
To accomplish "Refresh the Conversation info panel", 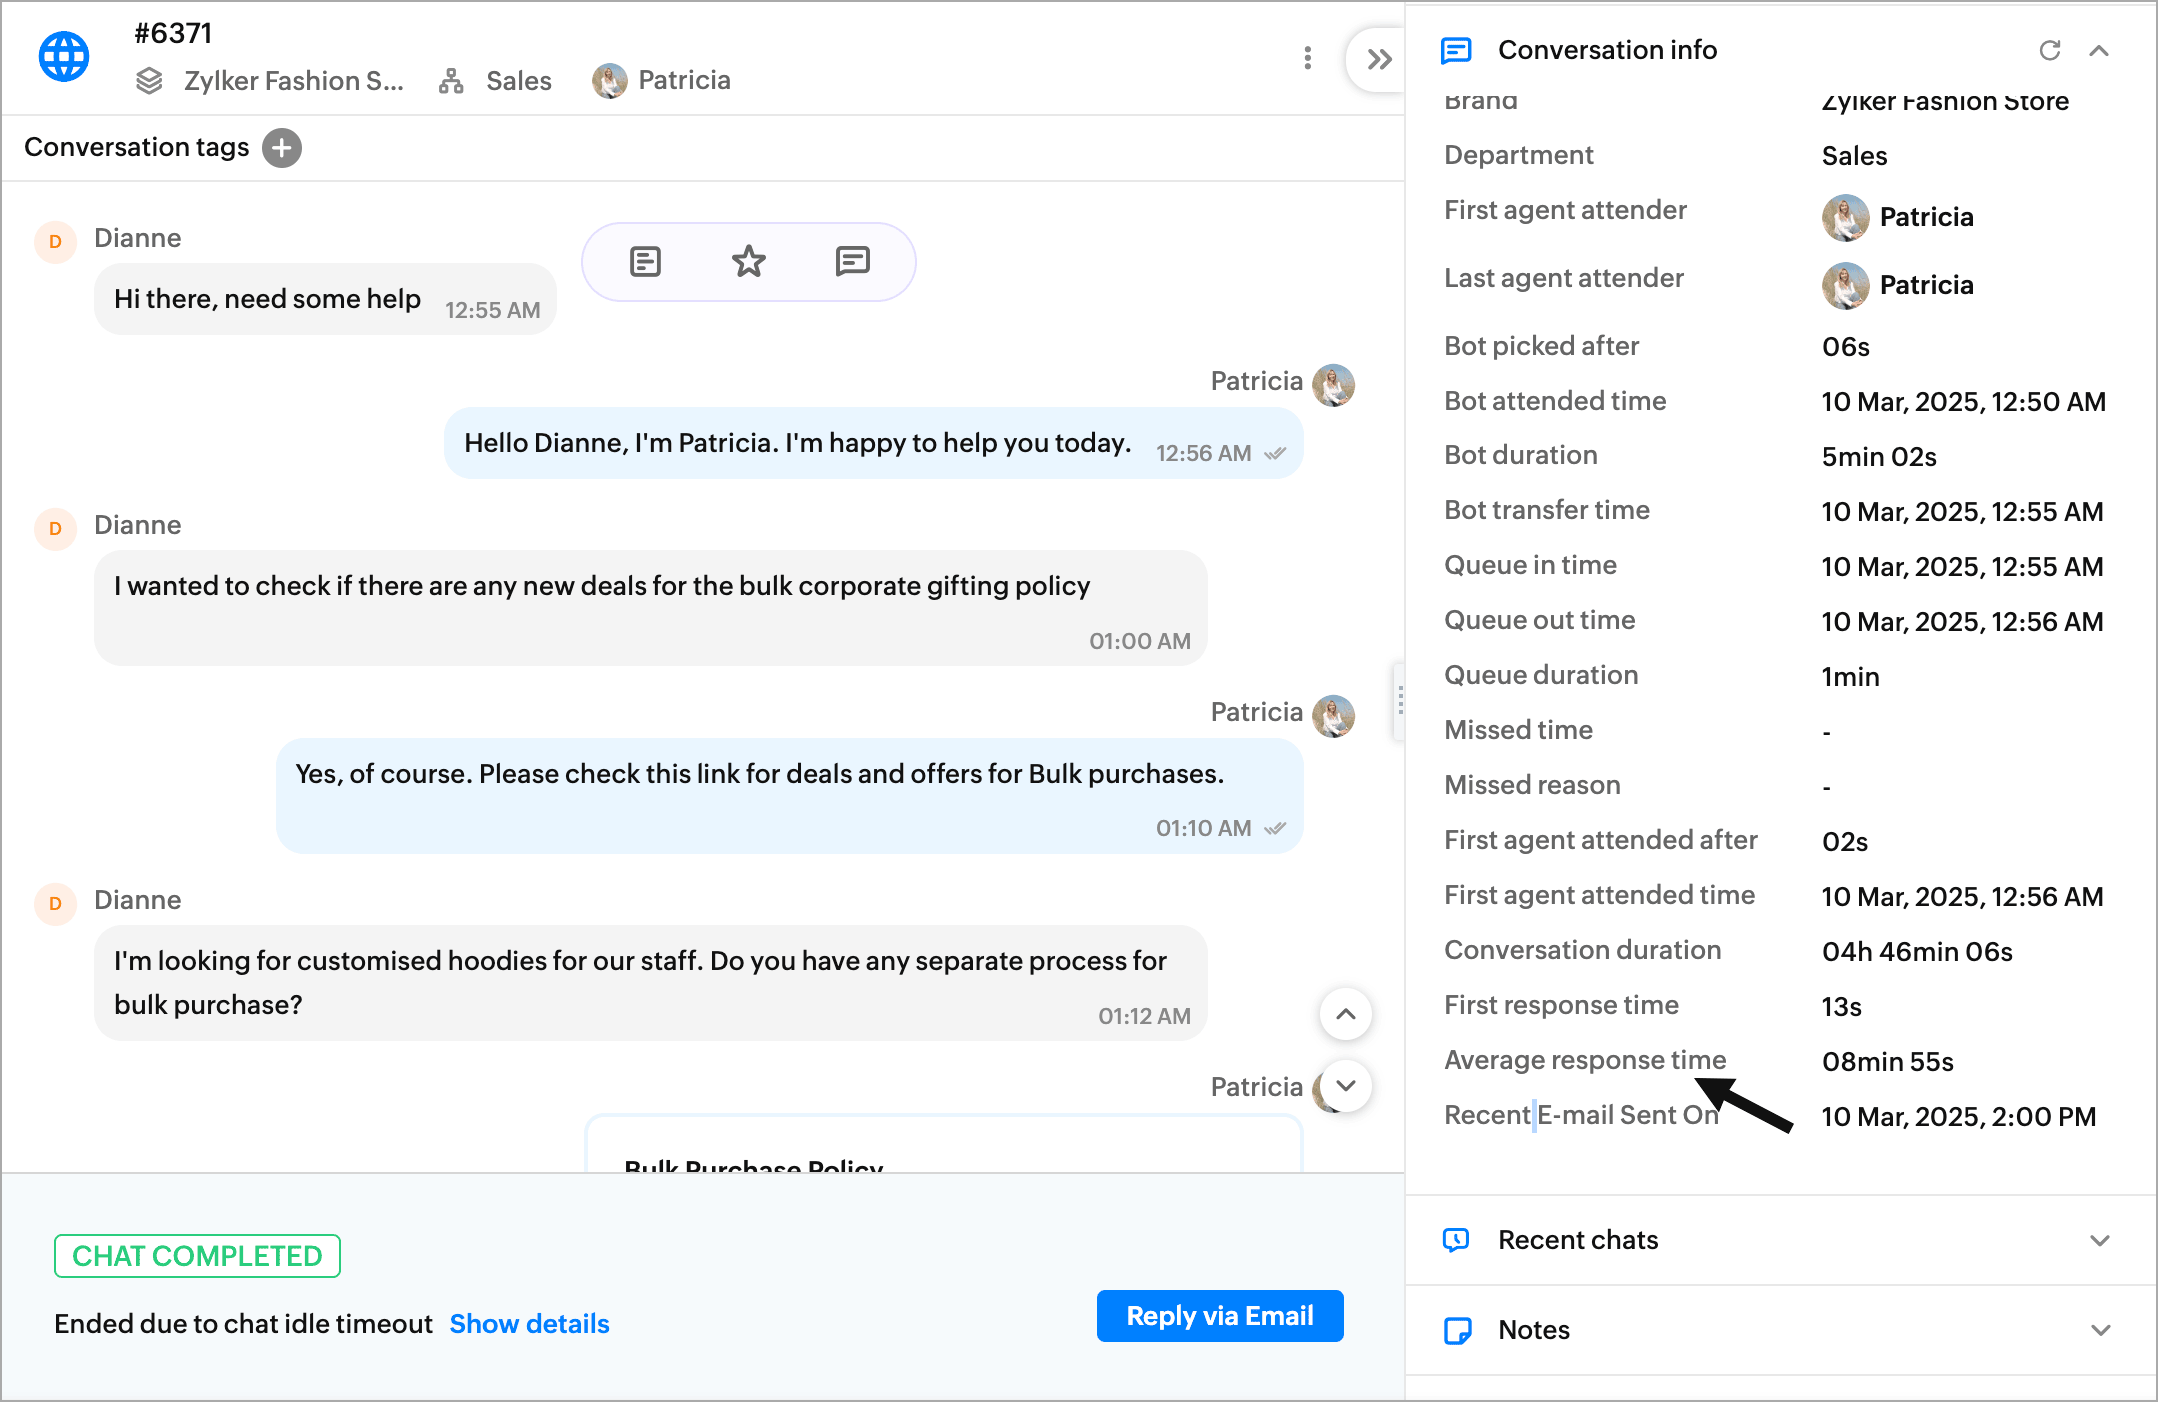I will click(2049, 50).
